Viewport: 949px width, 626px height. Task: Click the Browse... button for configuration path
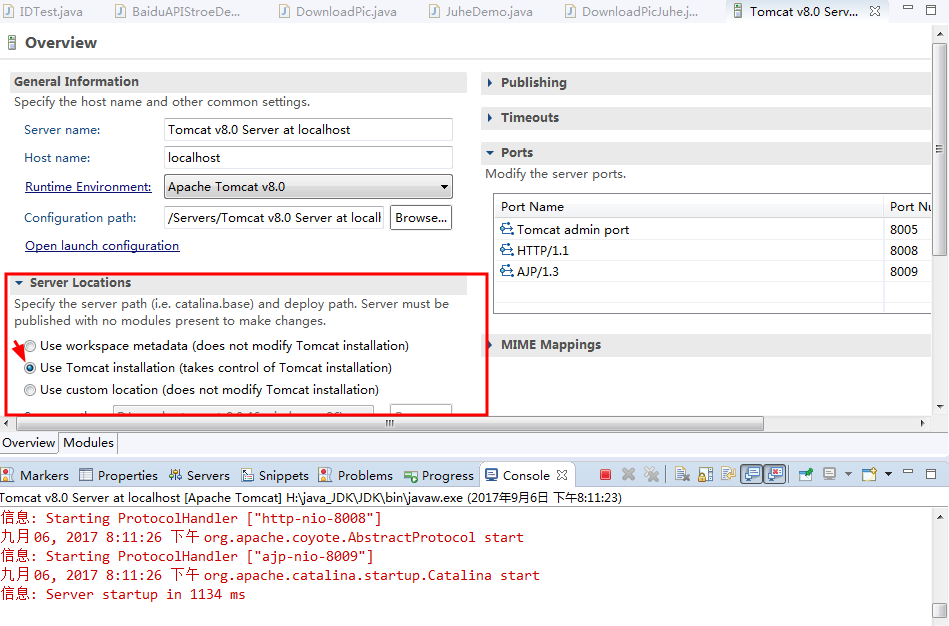click(421, 217)
